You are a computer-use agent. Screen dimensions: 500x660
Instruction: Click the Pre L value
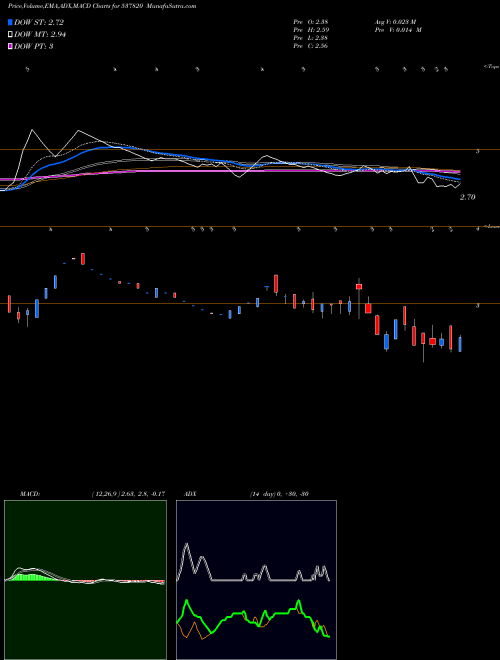[x=311, y=38]
